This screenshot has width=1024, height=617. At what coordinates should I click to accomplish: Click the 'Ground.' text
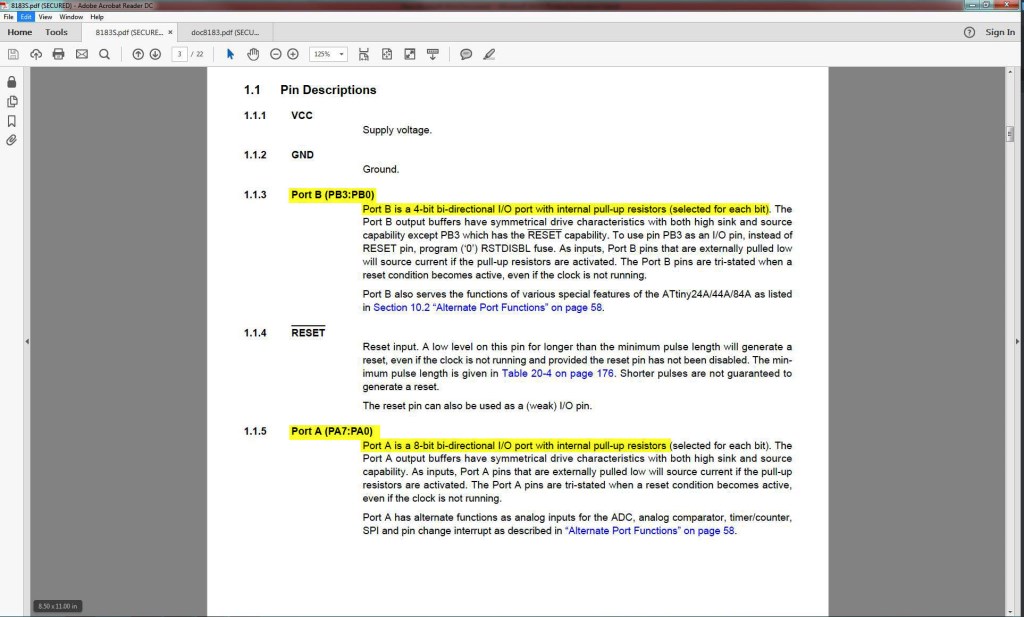tap(381, 169)
